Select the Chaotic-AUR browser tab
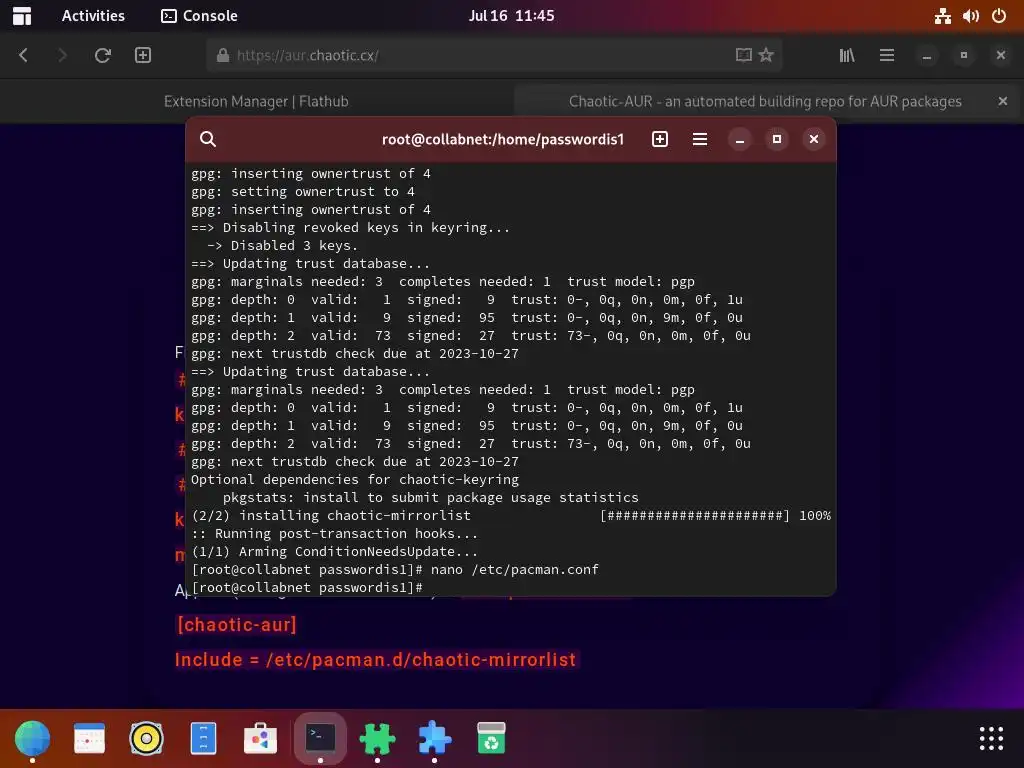1024x768 pixels. (765, 101)
